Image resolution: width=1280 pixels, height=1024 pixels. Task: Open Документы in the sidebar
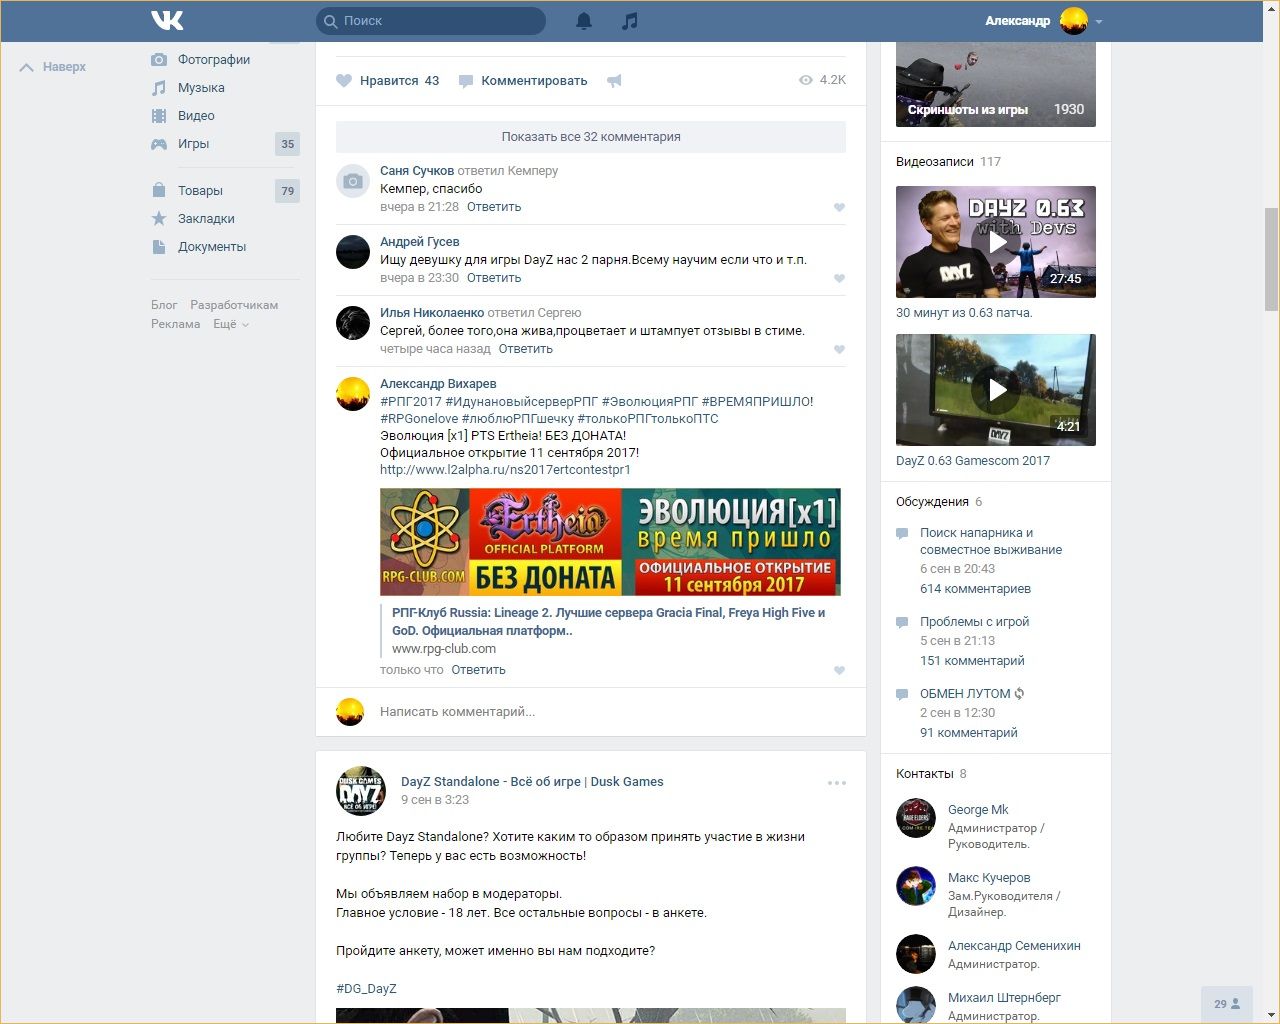[212, 247]
